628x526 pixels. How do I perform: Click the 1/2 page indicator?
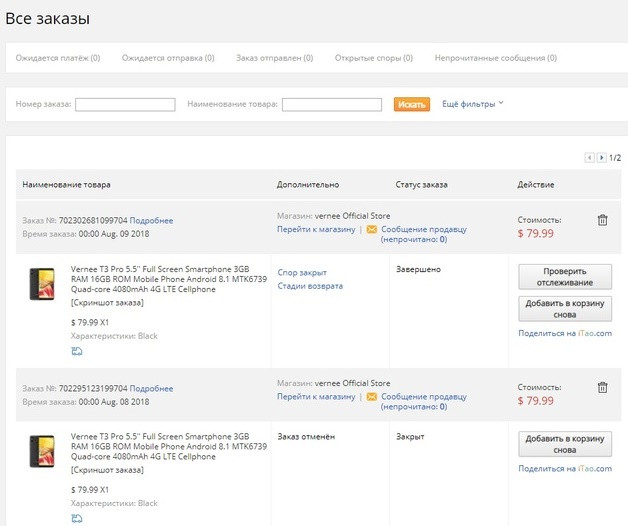tap(615, 158)
